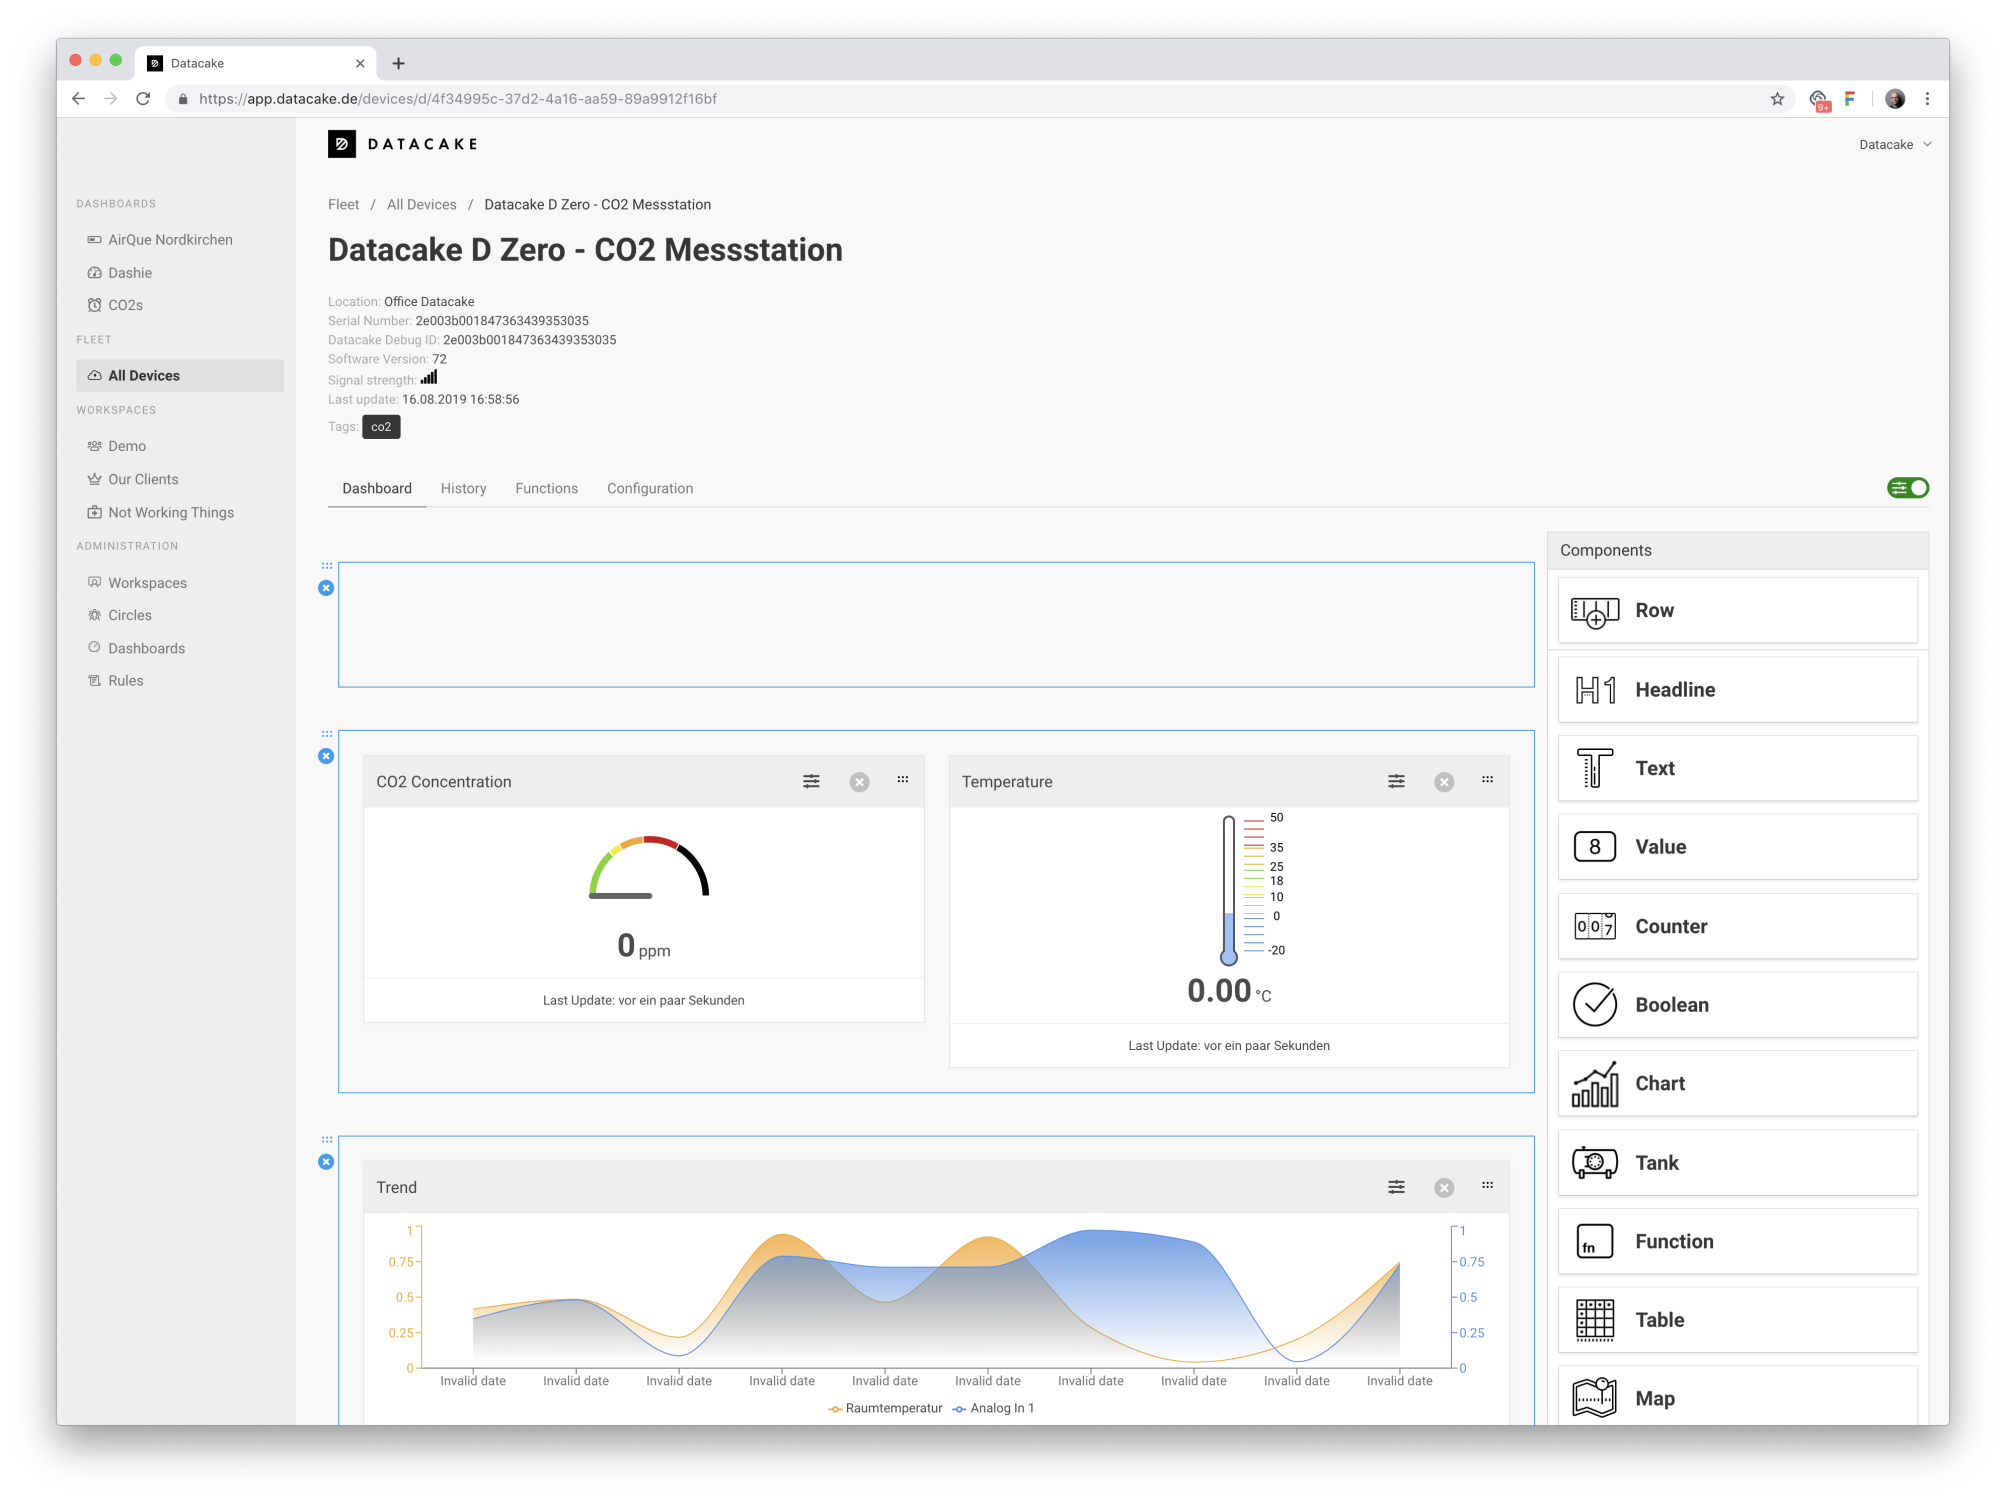Screen dimensions: 2006x1500
Task: Open settings of CO2 Concentration widget
Action: pyautogui.click(x=811, y=781)
